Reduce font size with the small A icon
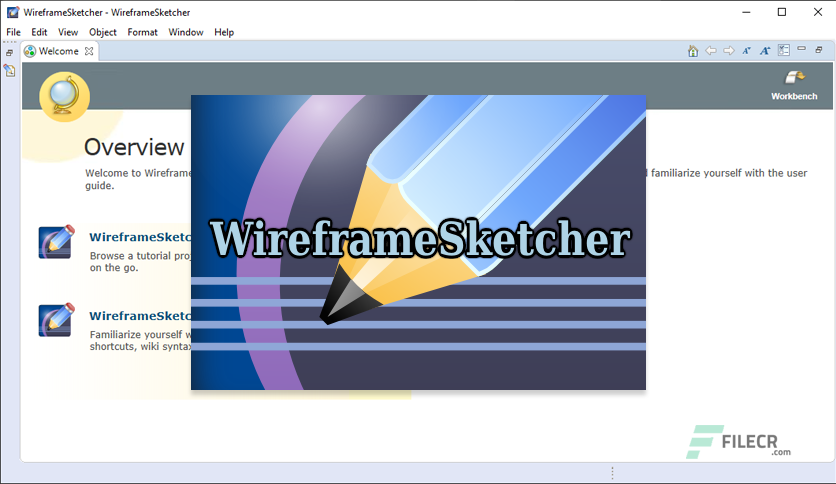Image resolution: width=836 pixels, height=484 pixels. pyautogui.click(x=746, y=51)
